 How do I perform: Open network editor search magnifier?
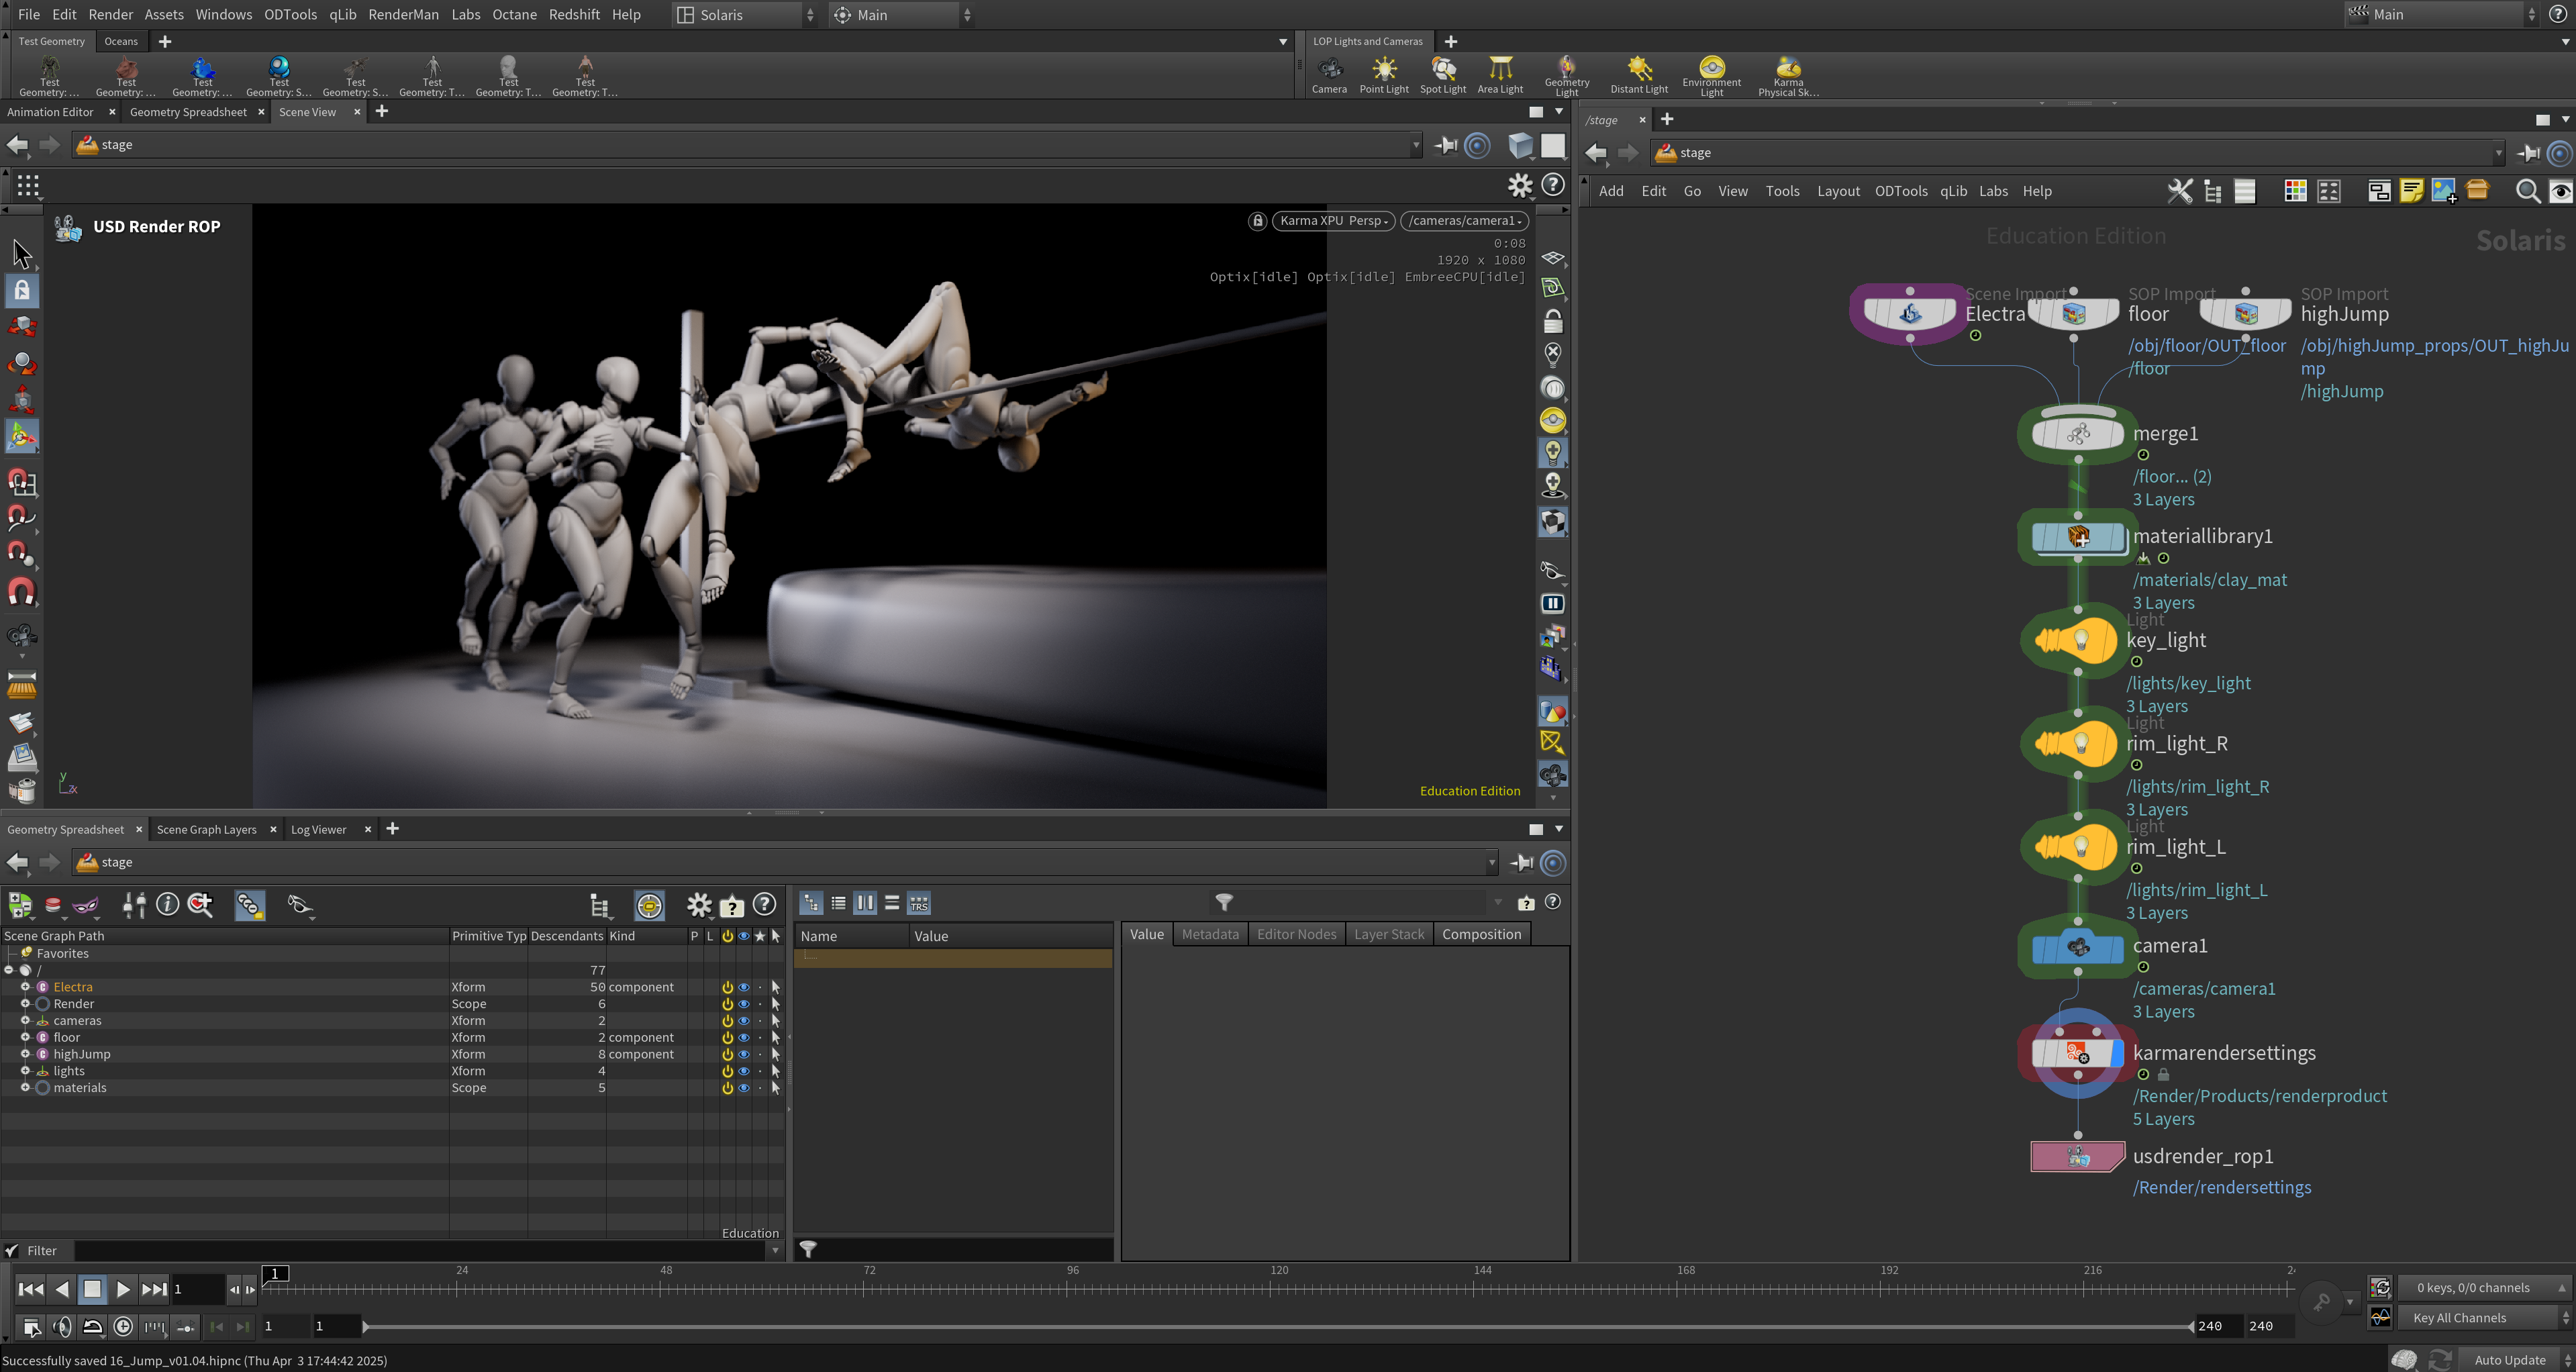click(2527, 191)
